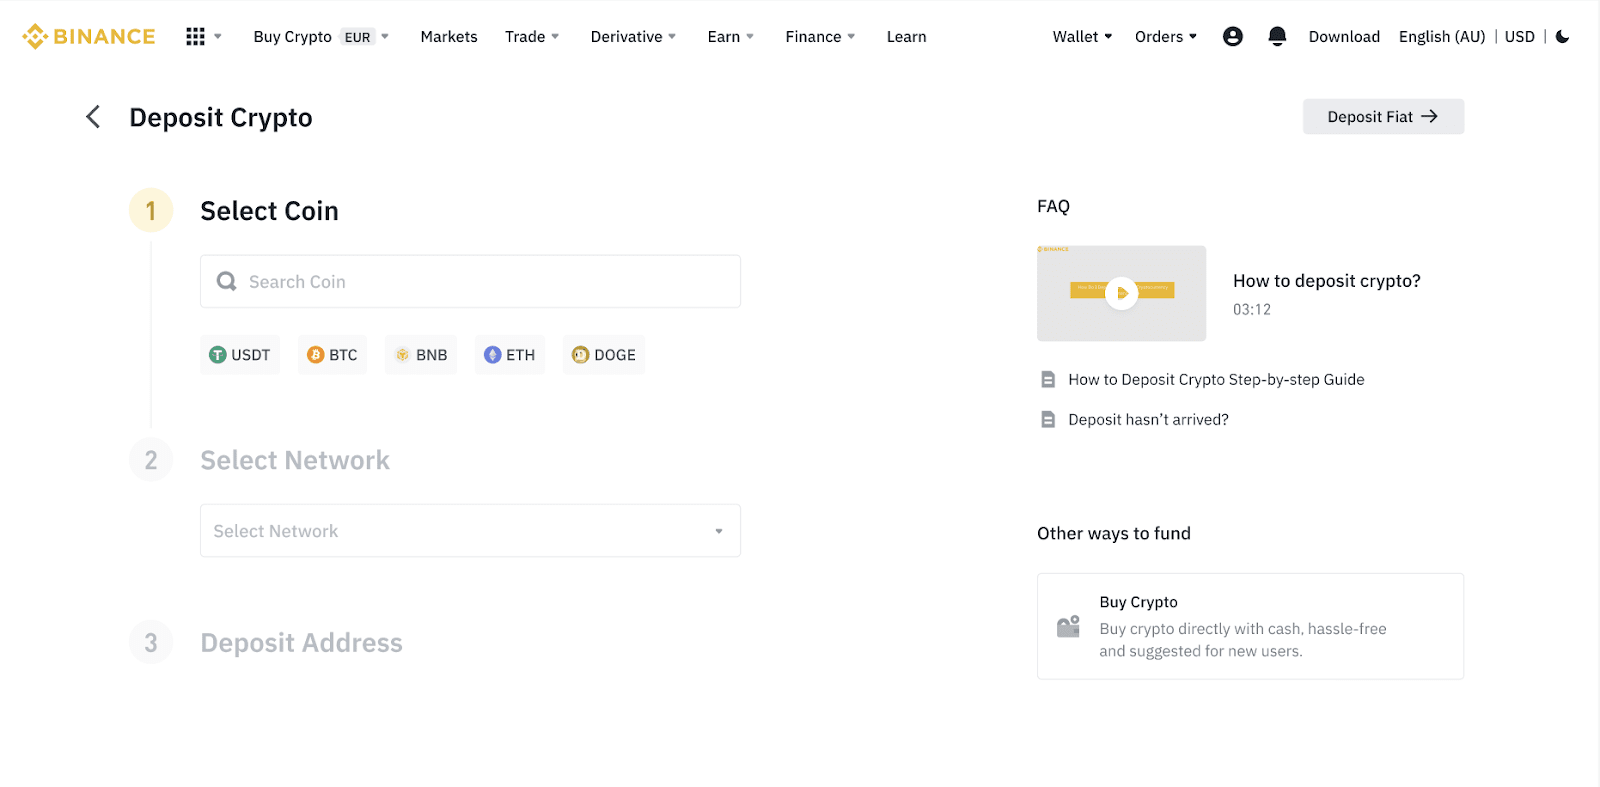
Task: Open the notifications bell icon
Action: [1276, 37]
